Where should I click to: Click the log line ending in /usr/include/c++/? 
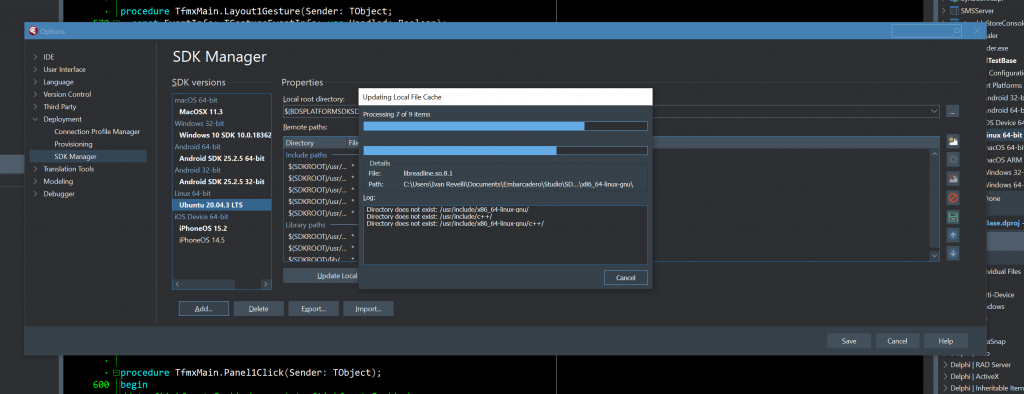(x=429, y=216)
